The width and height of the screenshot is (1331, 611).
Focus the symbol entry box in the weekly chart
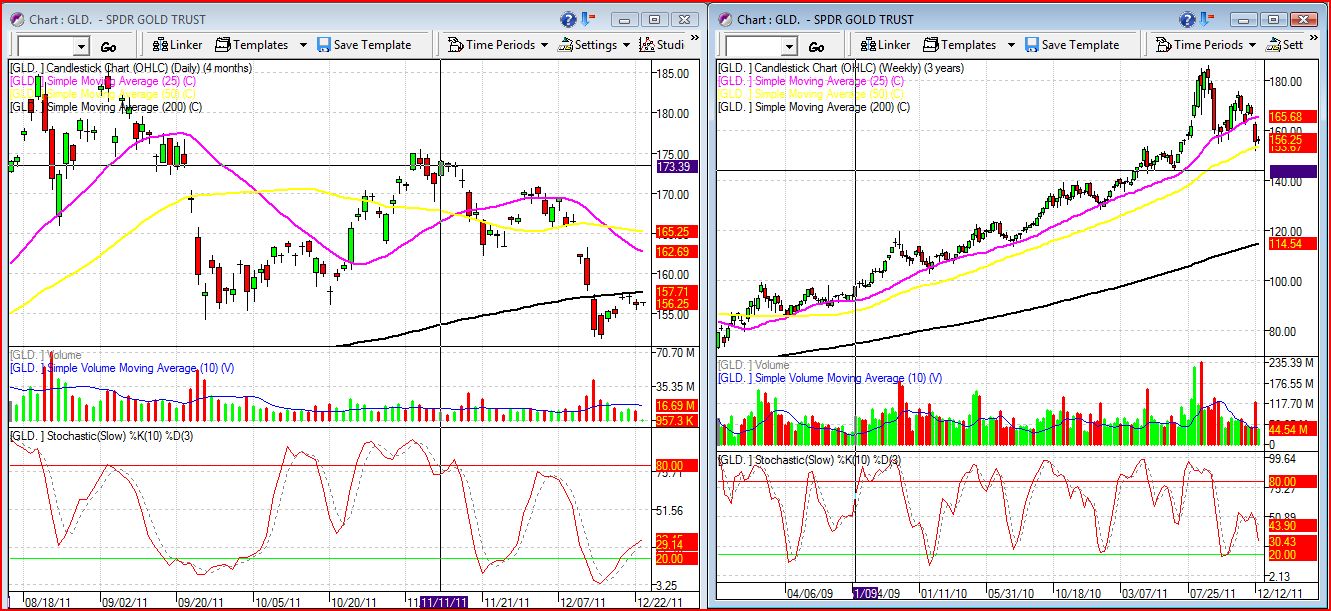[753, 46]
